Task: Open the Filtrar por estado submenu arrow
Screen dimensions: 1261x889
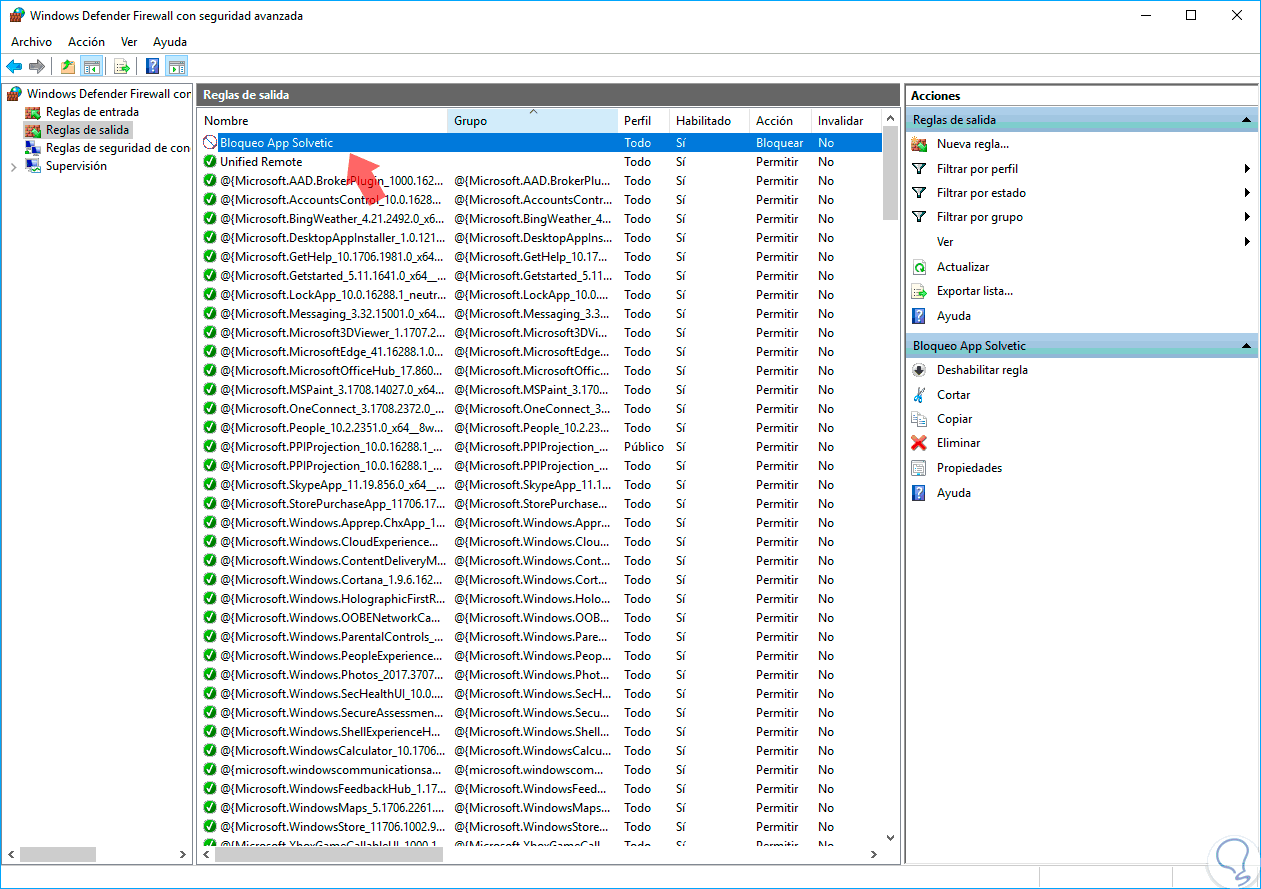Action: point(1247,193)
